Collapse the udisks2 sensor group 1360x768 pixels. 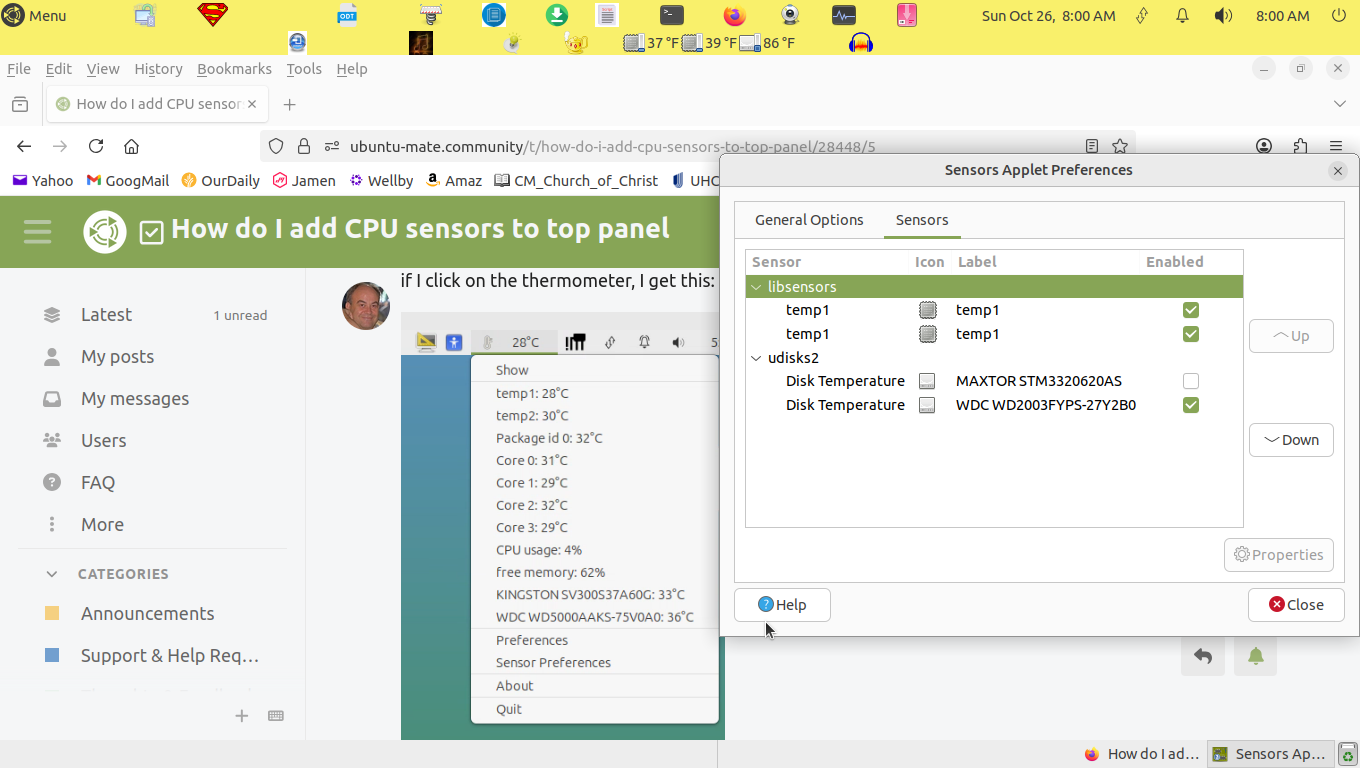point(756,358)
